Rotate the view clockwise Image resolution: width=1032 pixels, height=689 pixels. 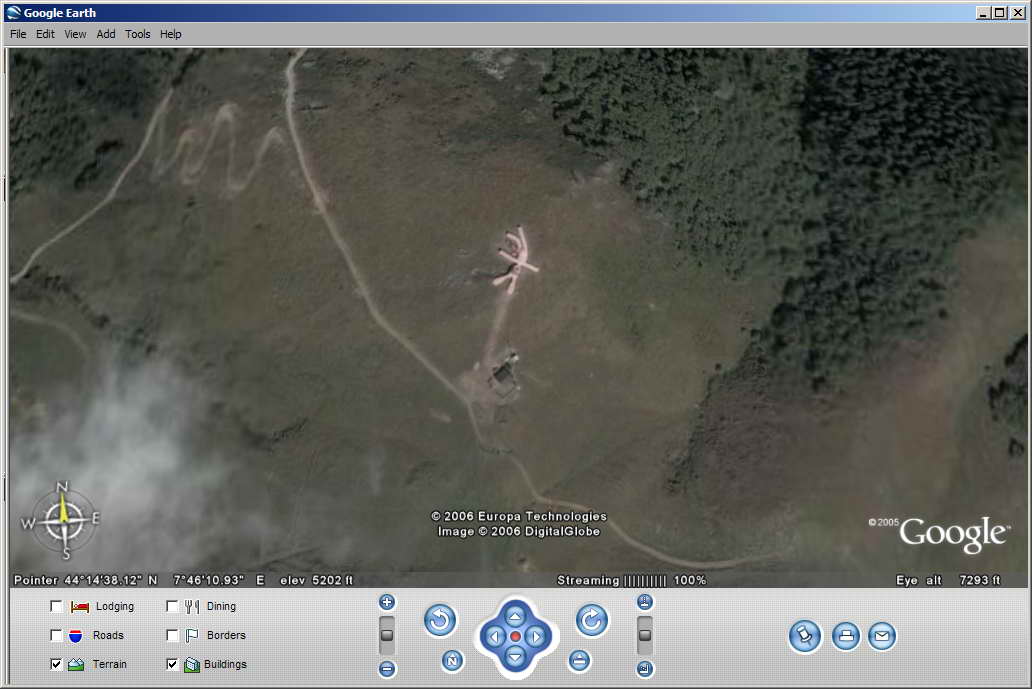(x=591, y=620)
